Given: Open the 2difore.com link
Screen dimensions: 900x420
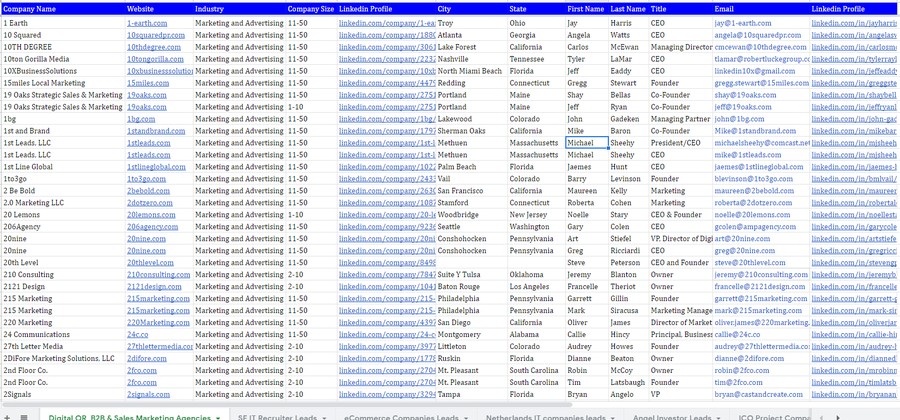Looking at the screenshot, I should click(x=147, y=359).
